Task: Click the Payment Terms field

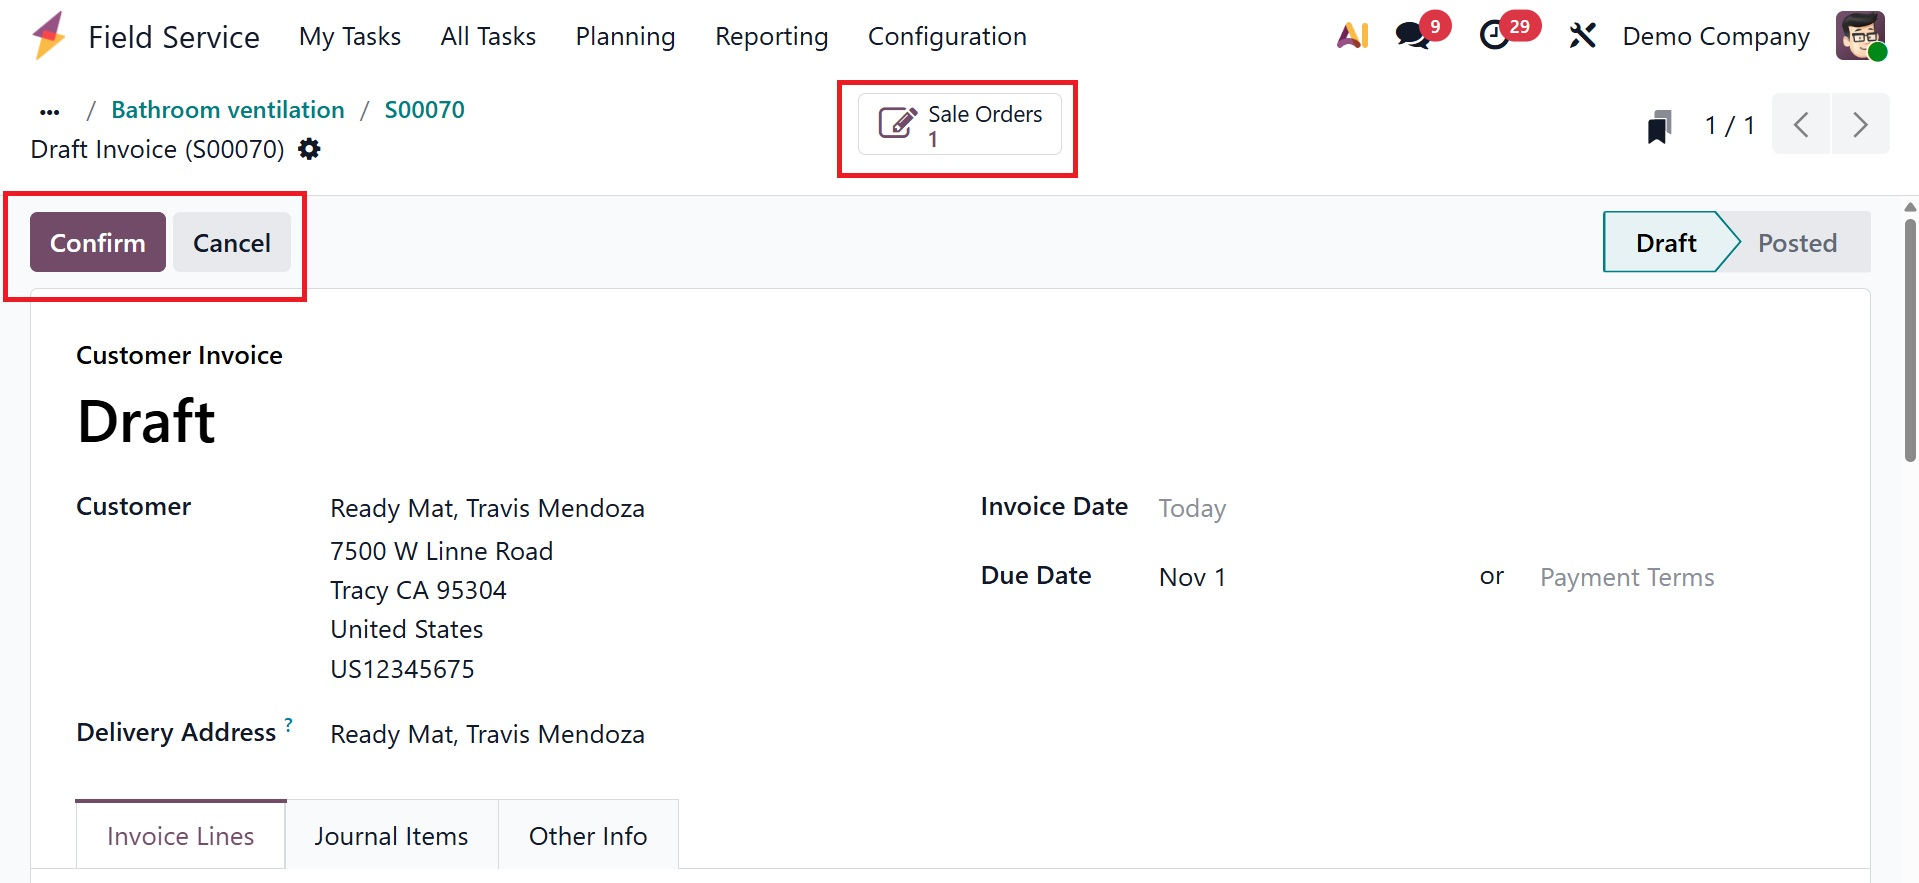Action: click(x=1626, y=577)
